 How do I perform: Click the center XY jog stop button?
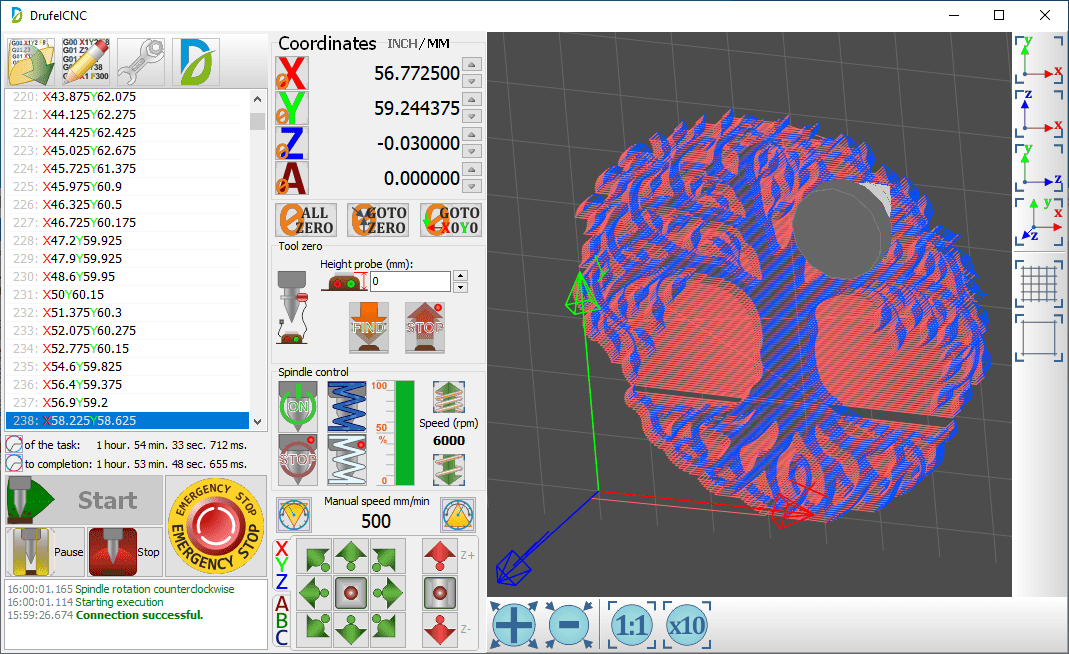click(x=351, y=593)
